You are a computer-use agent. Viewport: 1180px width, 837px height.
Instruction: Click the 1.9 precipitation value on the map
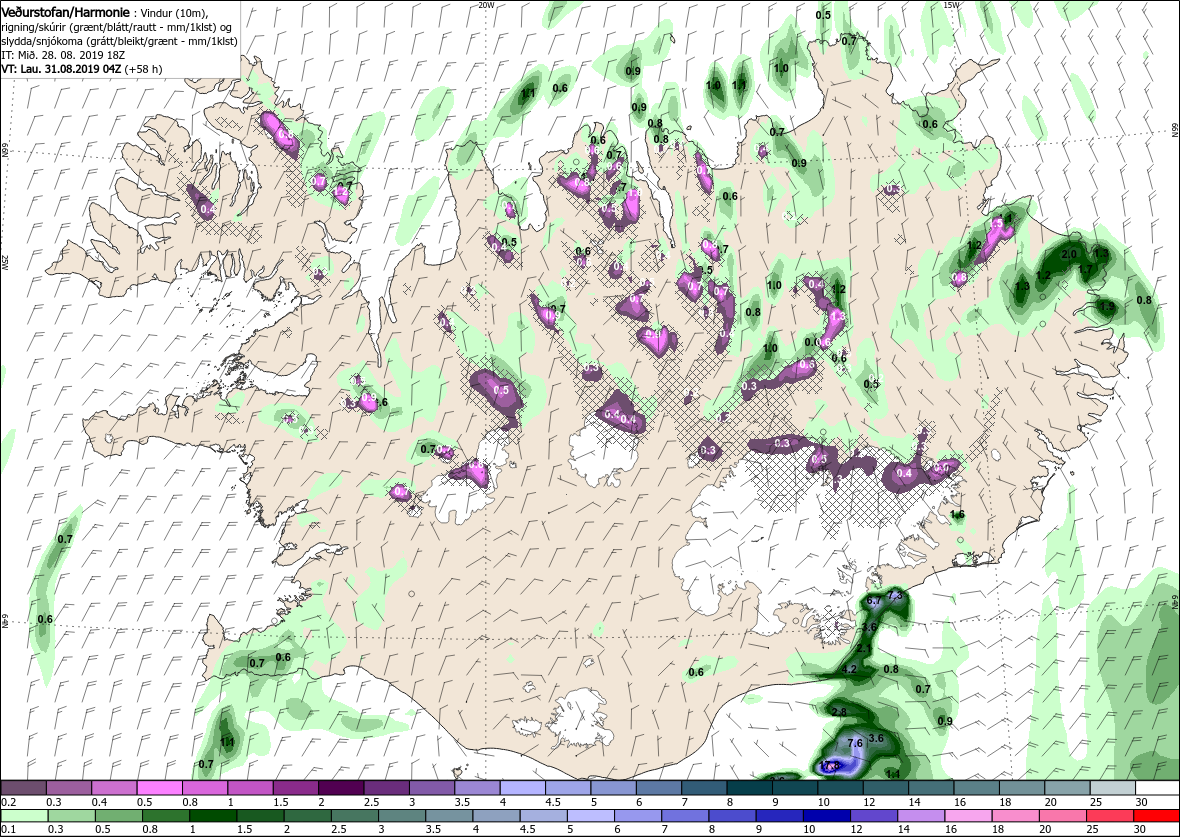pos(1106,306)
